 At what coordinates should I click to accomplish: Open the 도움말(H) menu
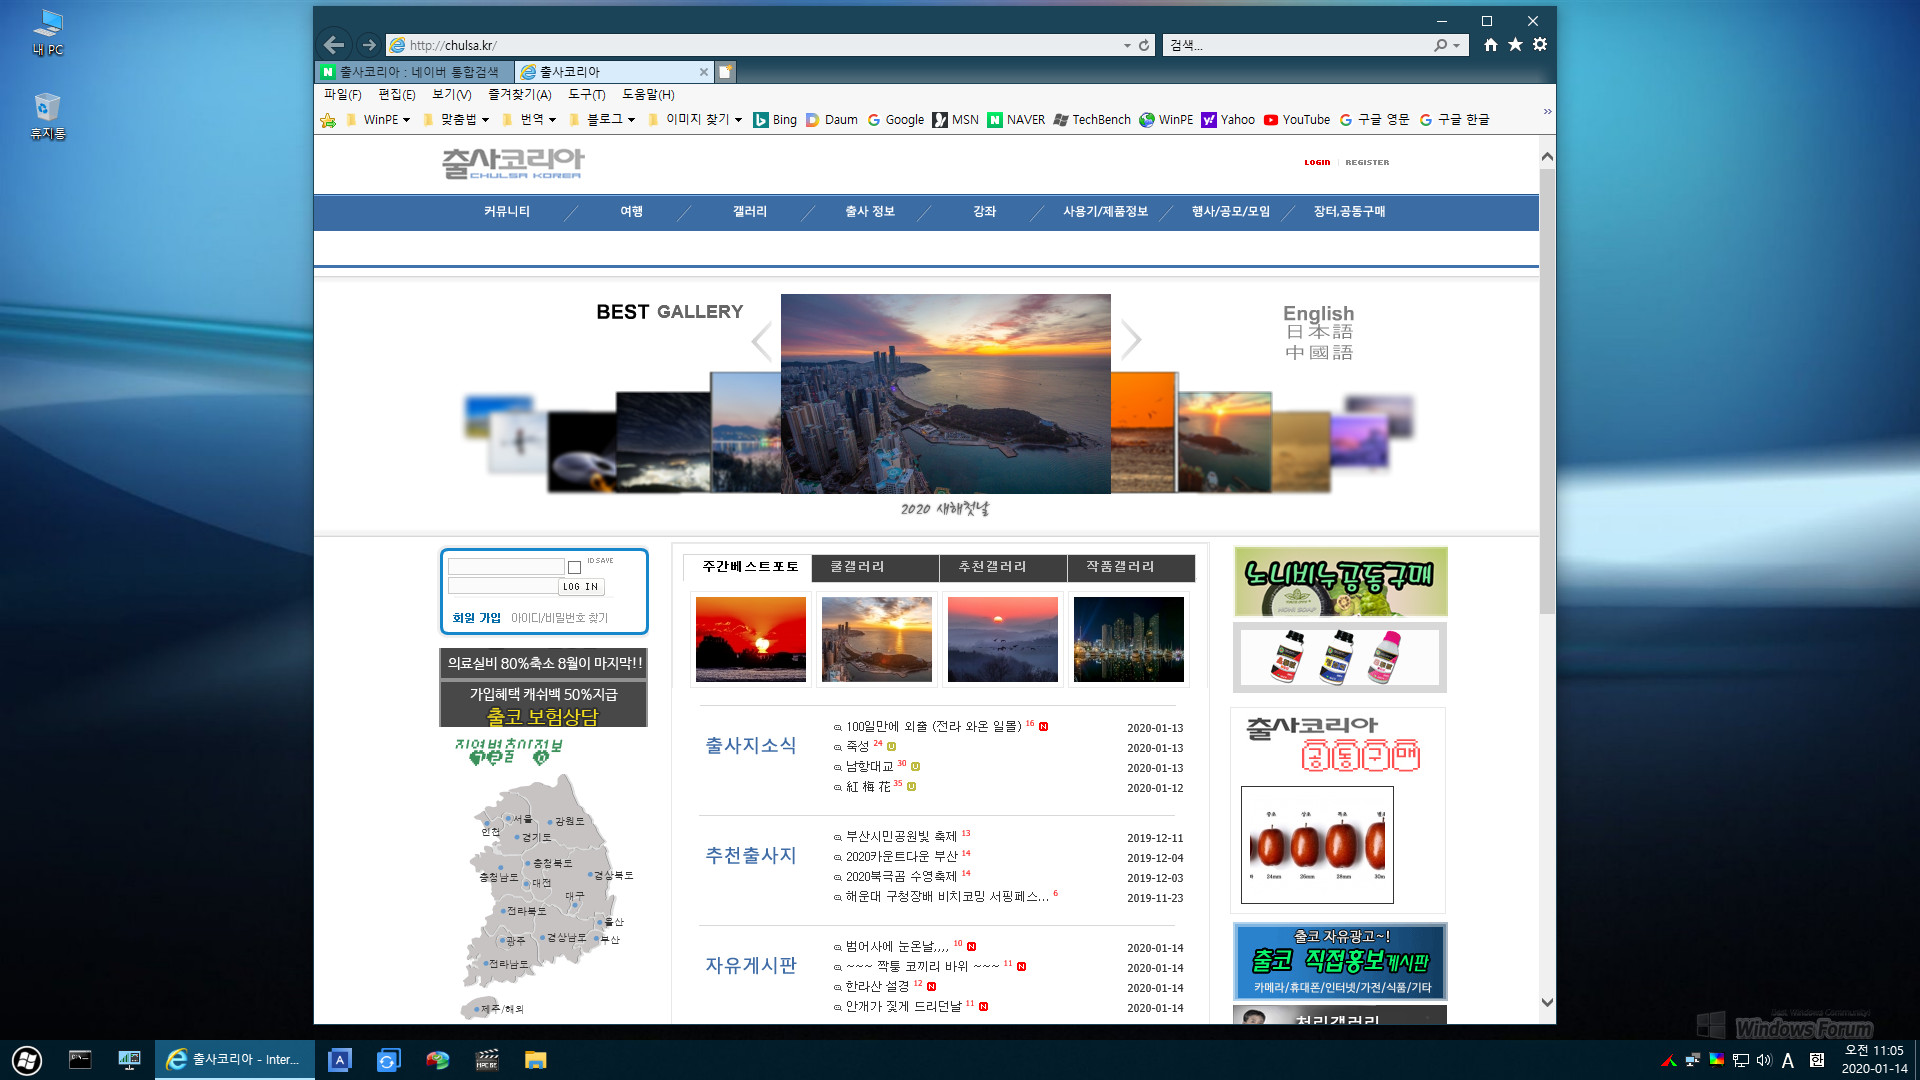pos(648,95)
